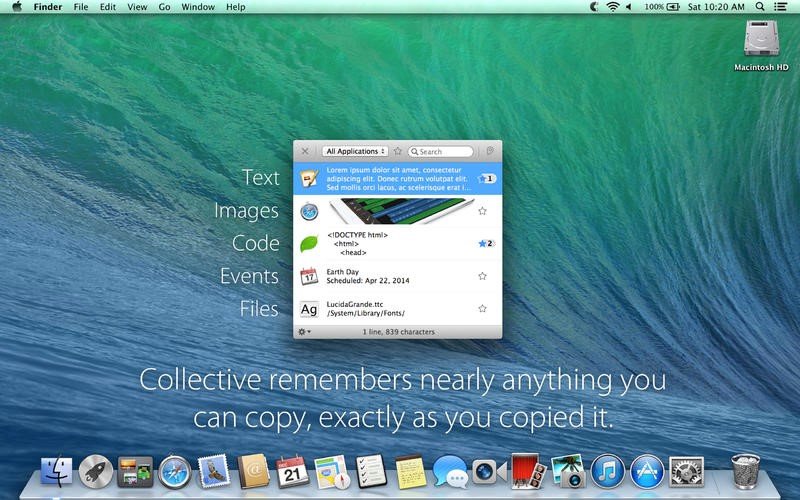Select the Lorem ipsum text clipping
The height and width of the screenshot is (500, 800).
point(397,179)
